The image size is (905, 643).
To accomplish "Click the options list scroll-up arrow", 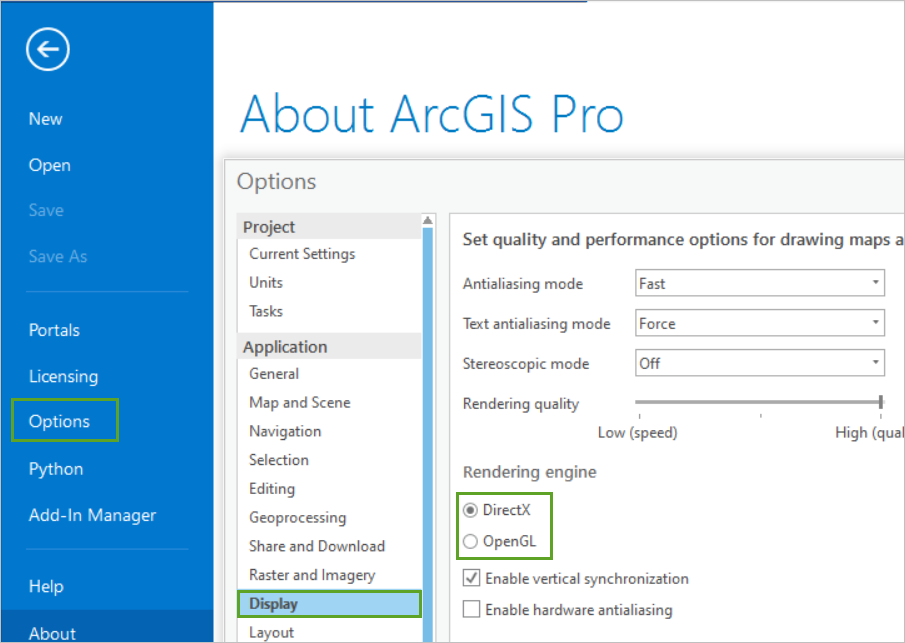I will click(x=428, y=220).
